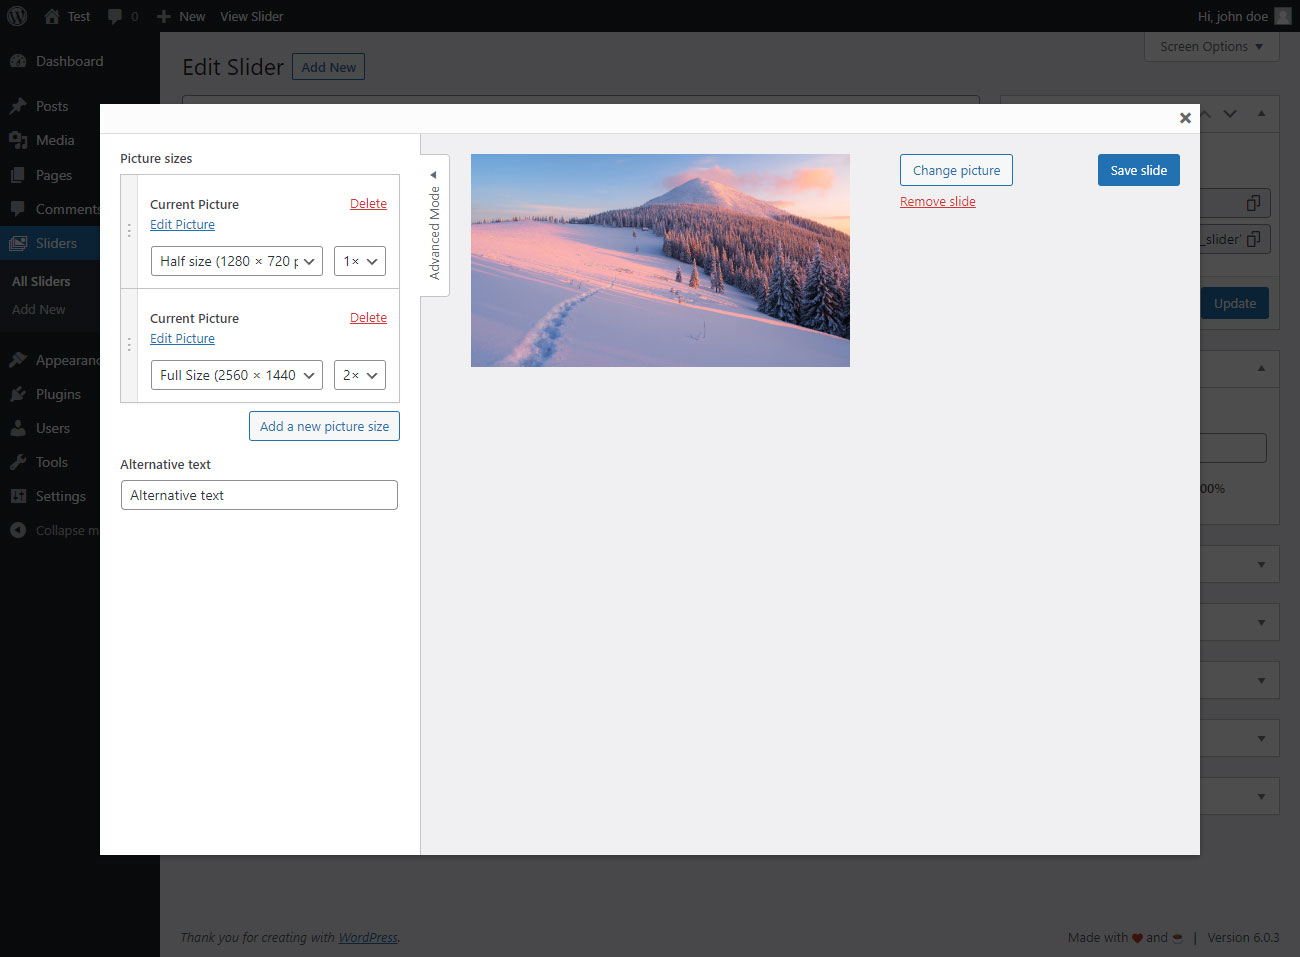Copy the upper shortcode with its copy icon

1253,203
